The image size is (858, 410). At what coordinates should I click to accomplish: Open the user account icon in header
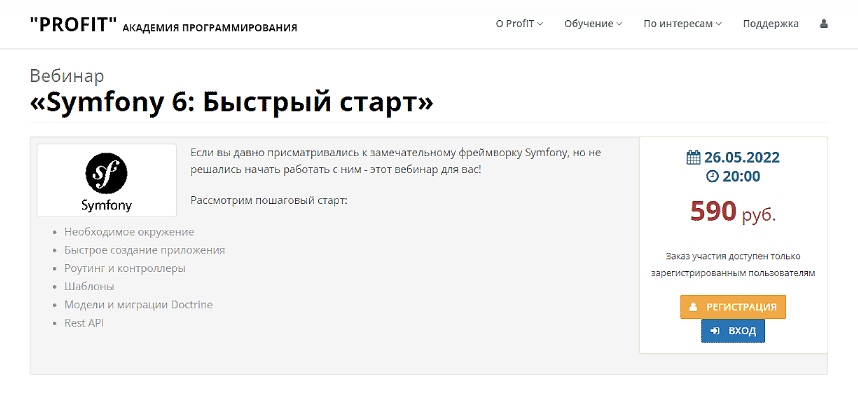(x=824, y=24)
